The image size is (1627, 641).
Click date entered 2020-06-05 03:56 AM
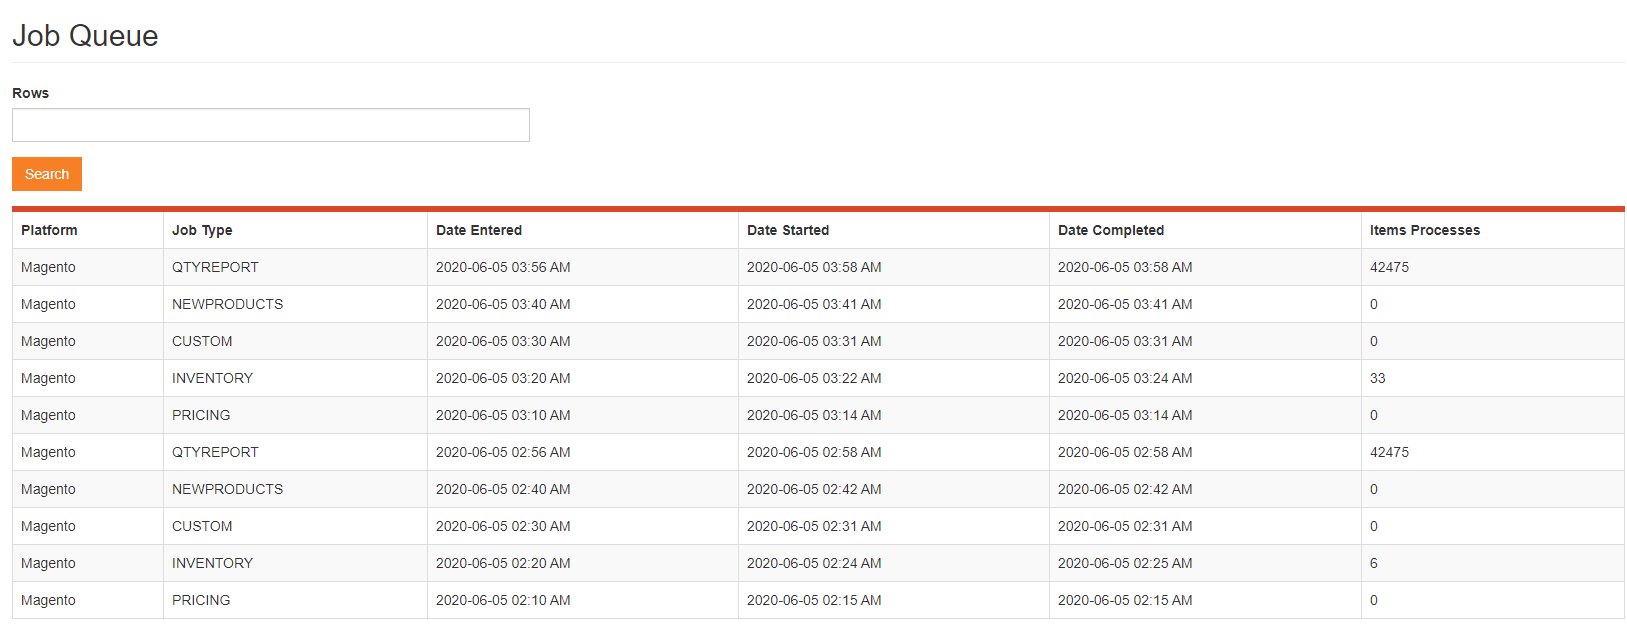tap(503, 267)
